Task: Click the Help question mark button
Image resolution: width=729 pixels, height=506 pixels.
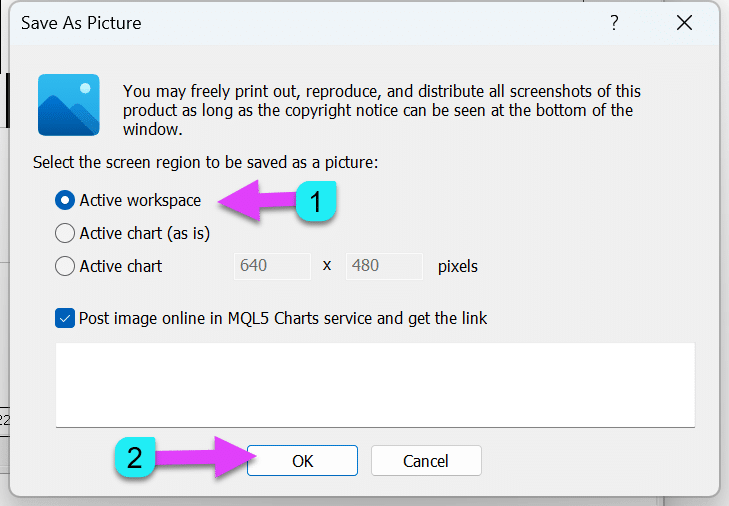Action: point(614,23)
